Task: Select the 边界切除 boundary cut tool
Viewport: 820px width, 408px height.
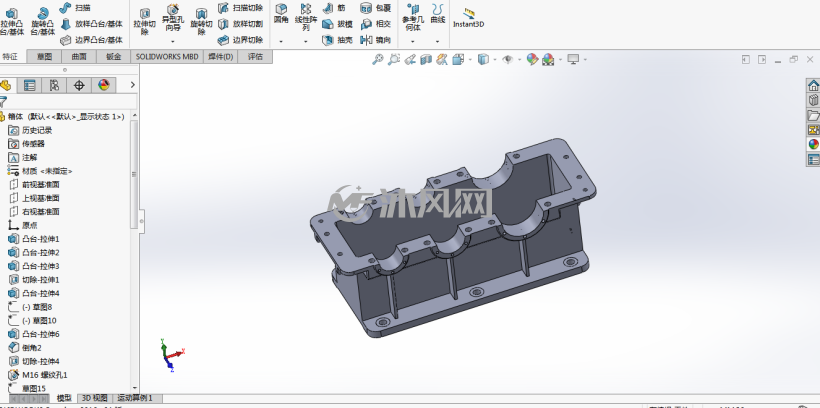Action: (x=241, y=40)
